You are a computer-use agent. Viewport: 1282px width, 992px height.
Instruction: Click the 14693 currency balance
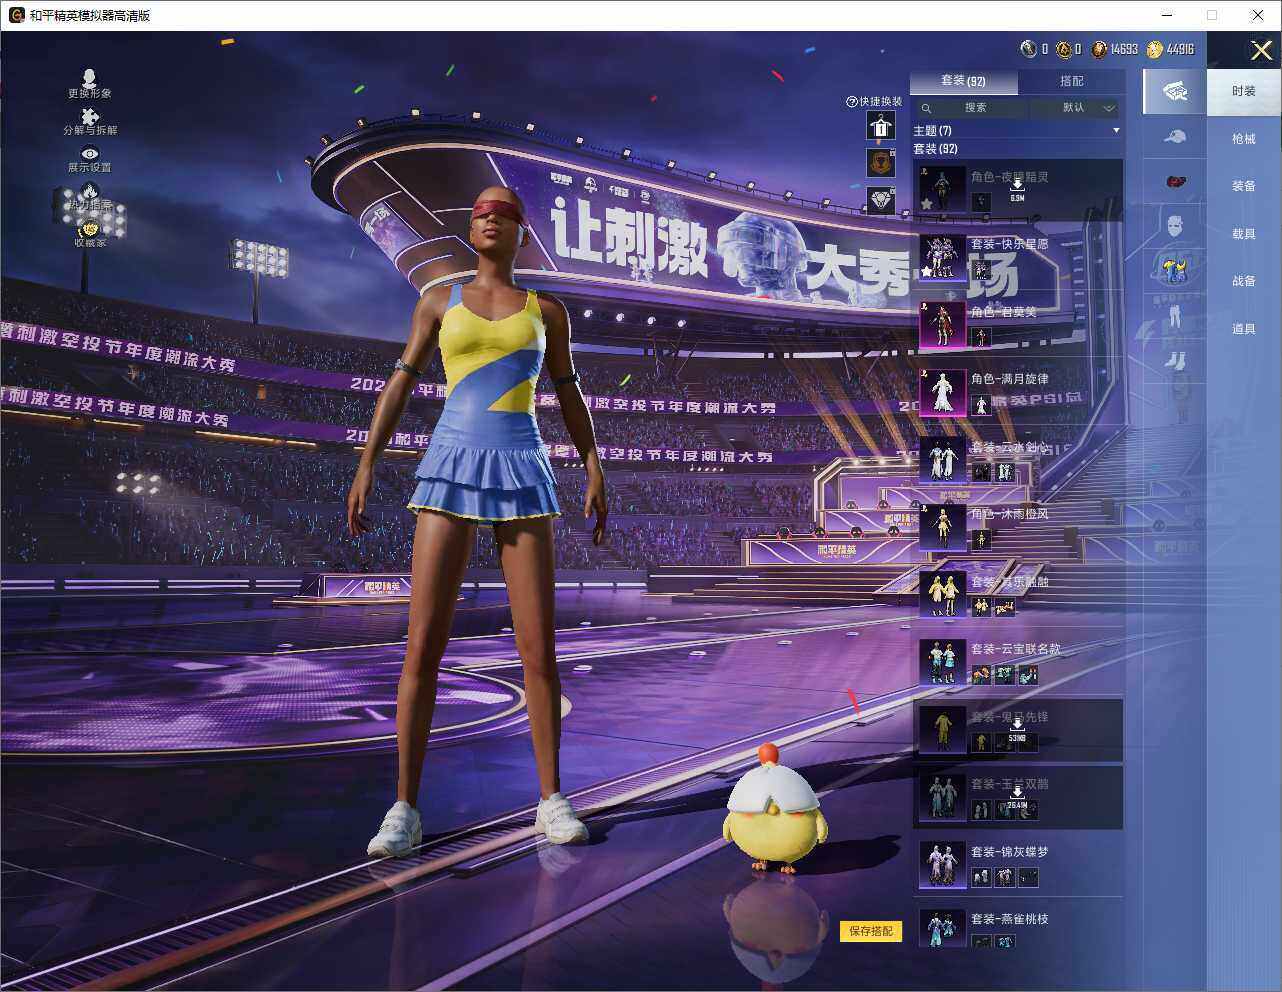pyautogui.click(x=1124, y=49)
